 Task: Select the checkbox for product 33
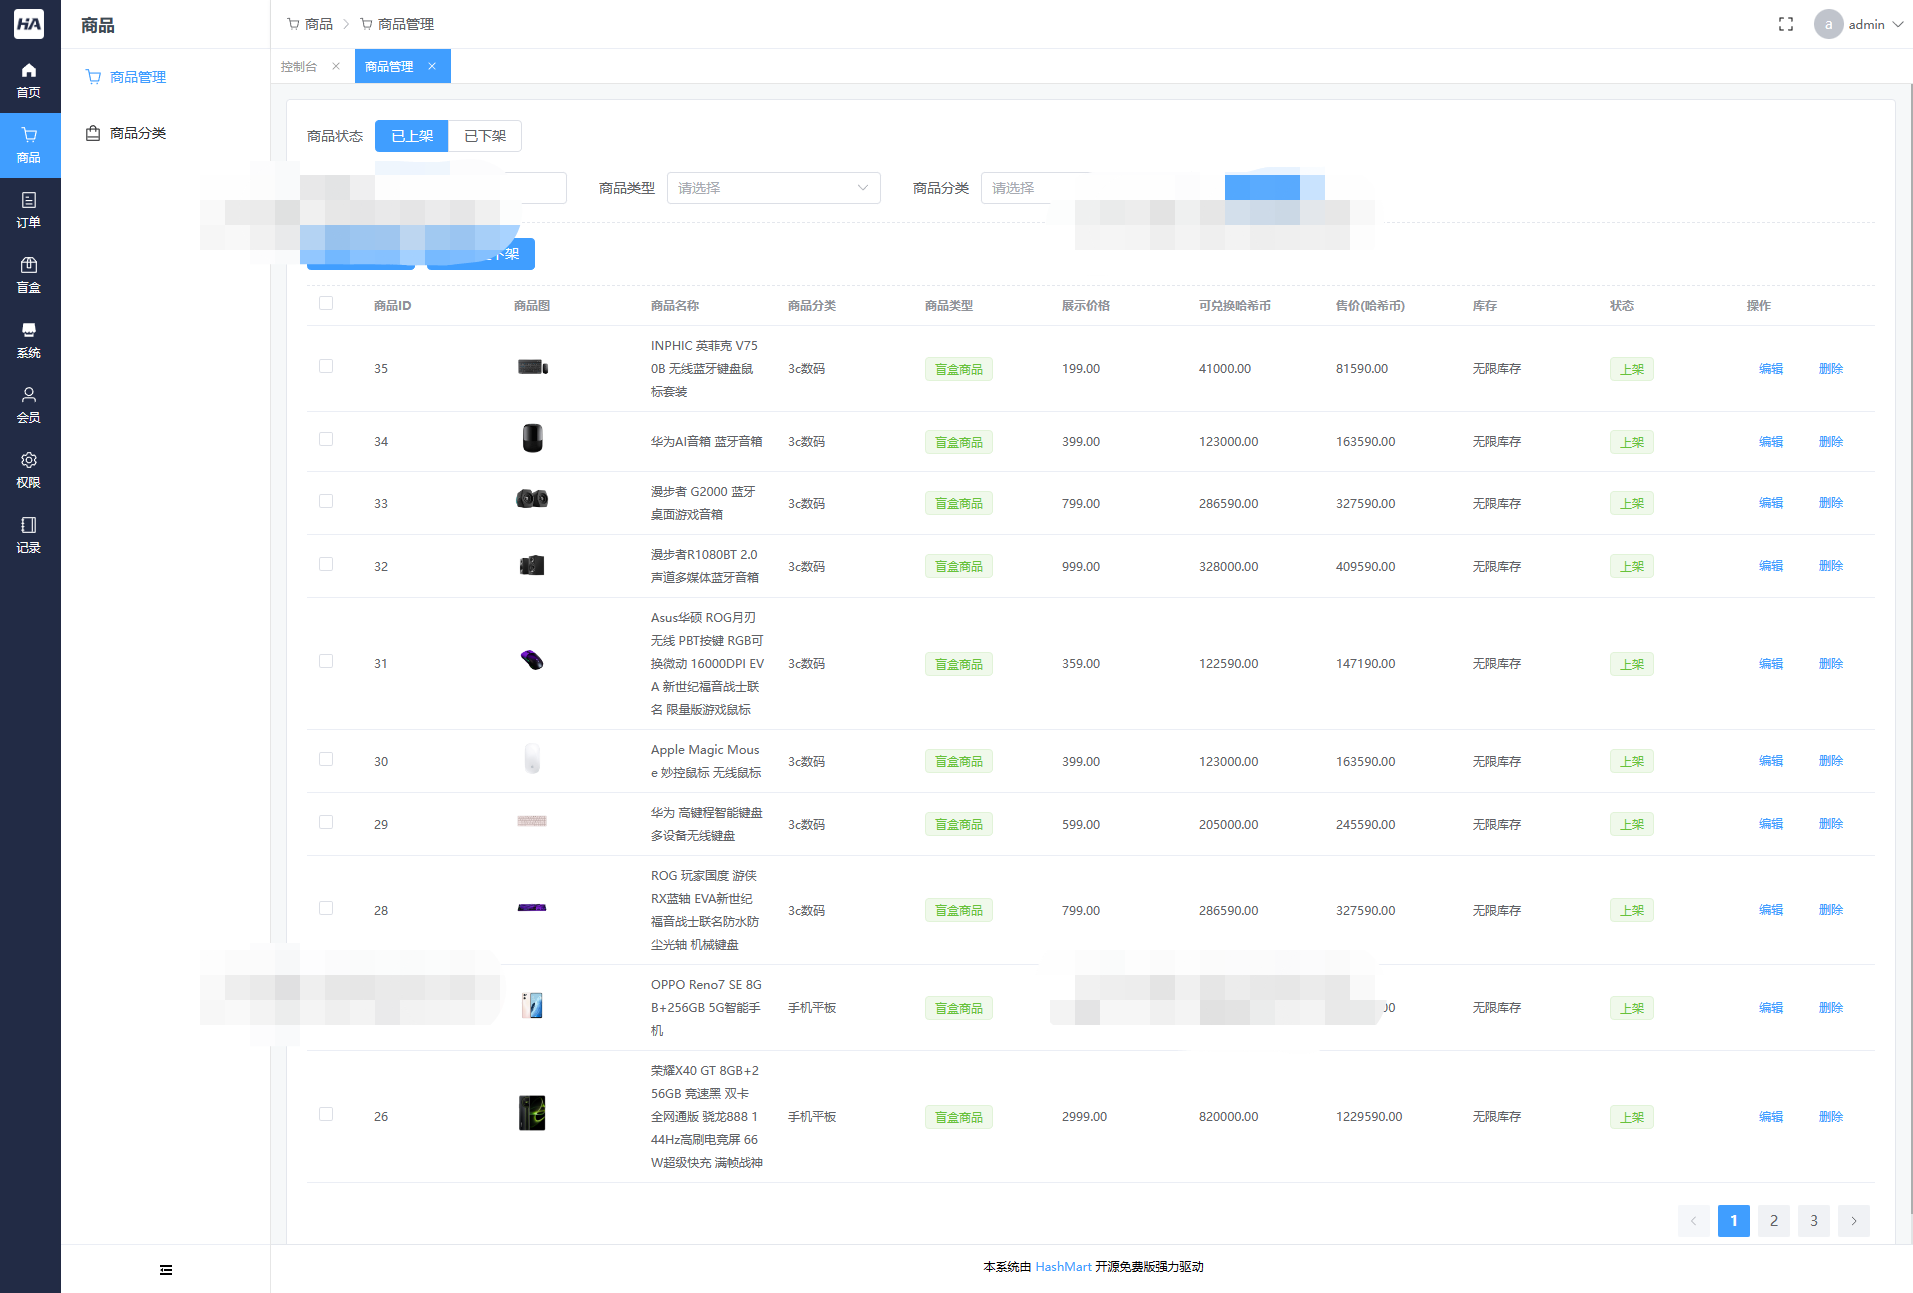click(326, 501)
